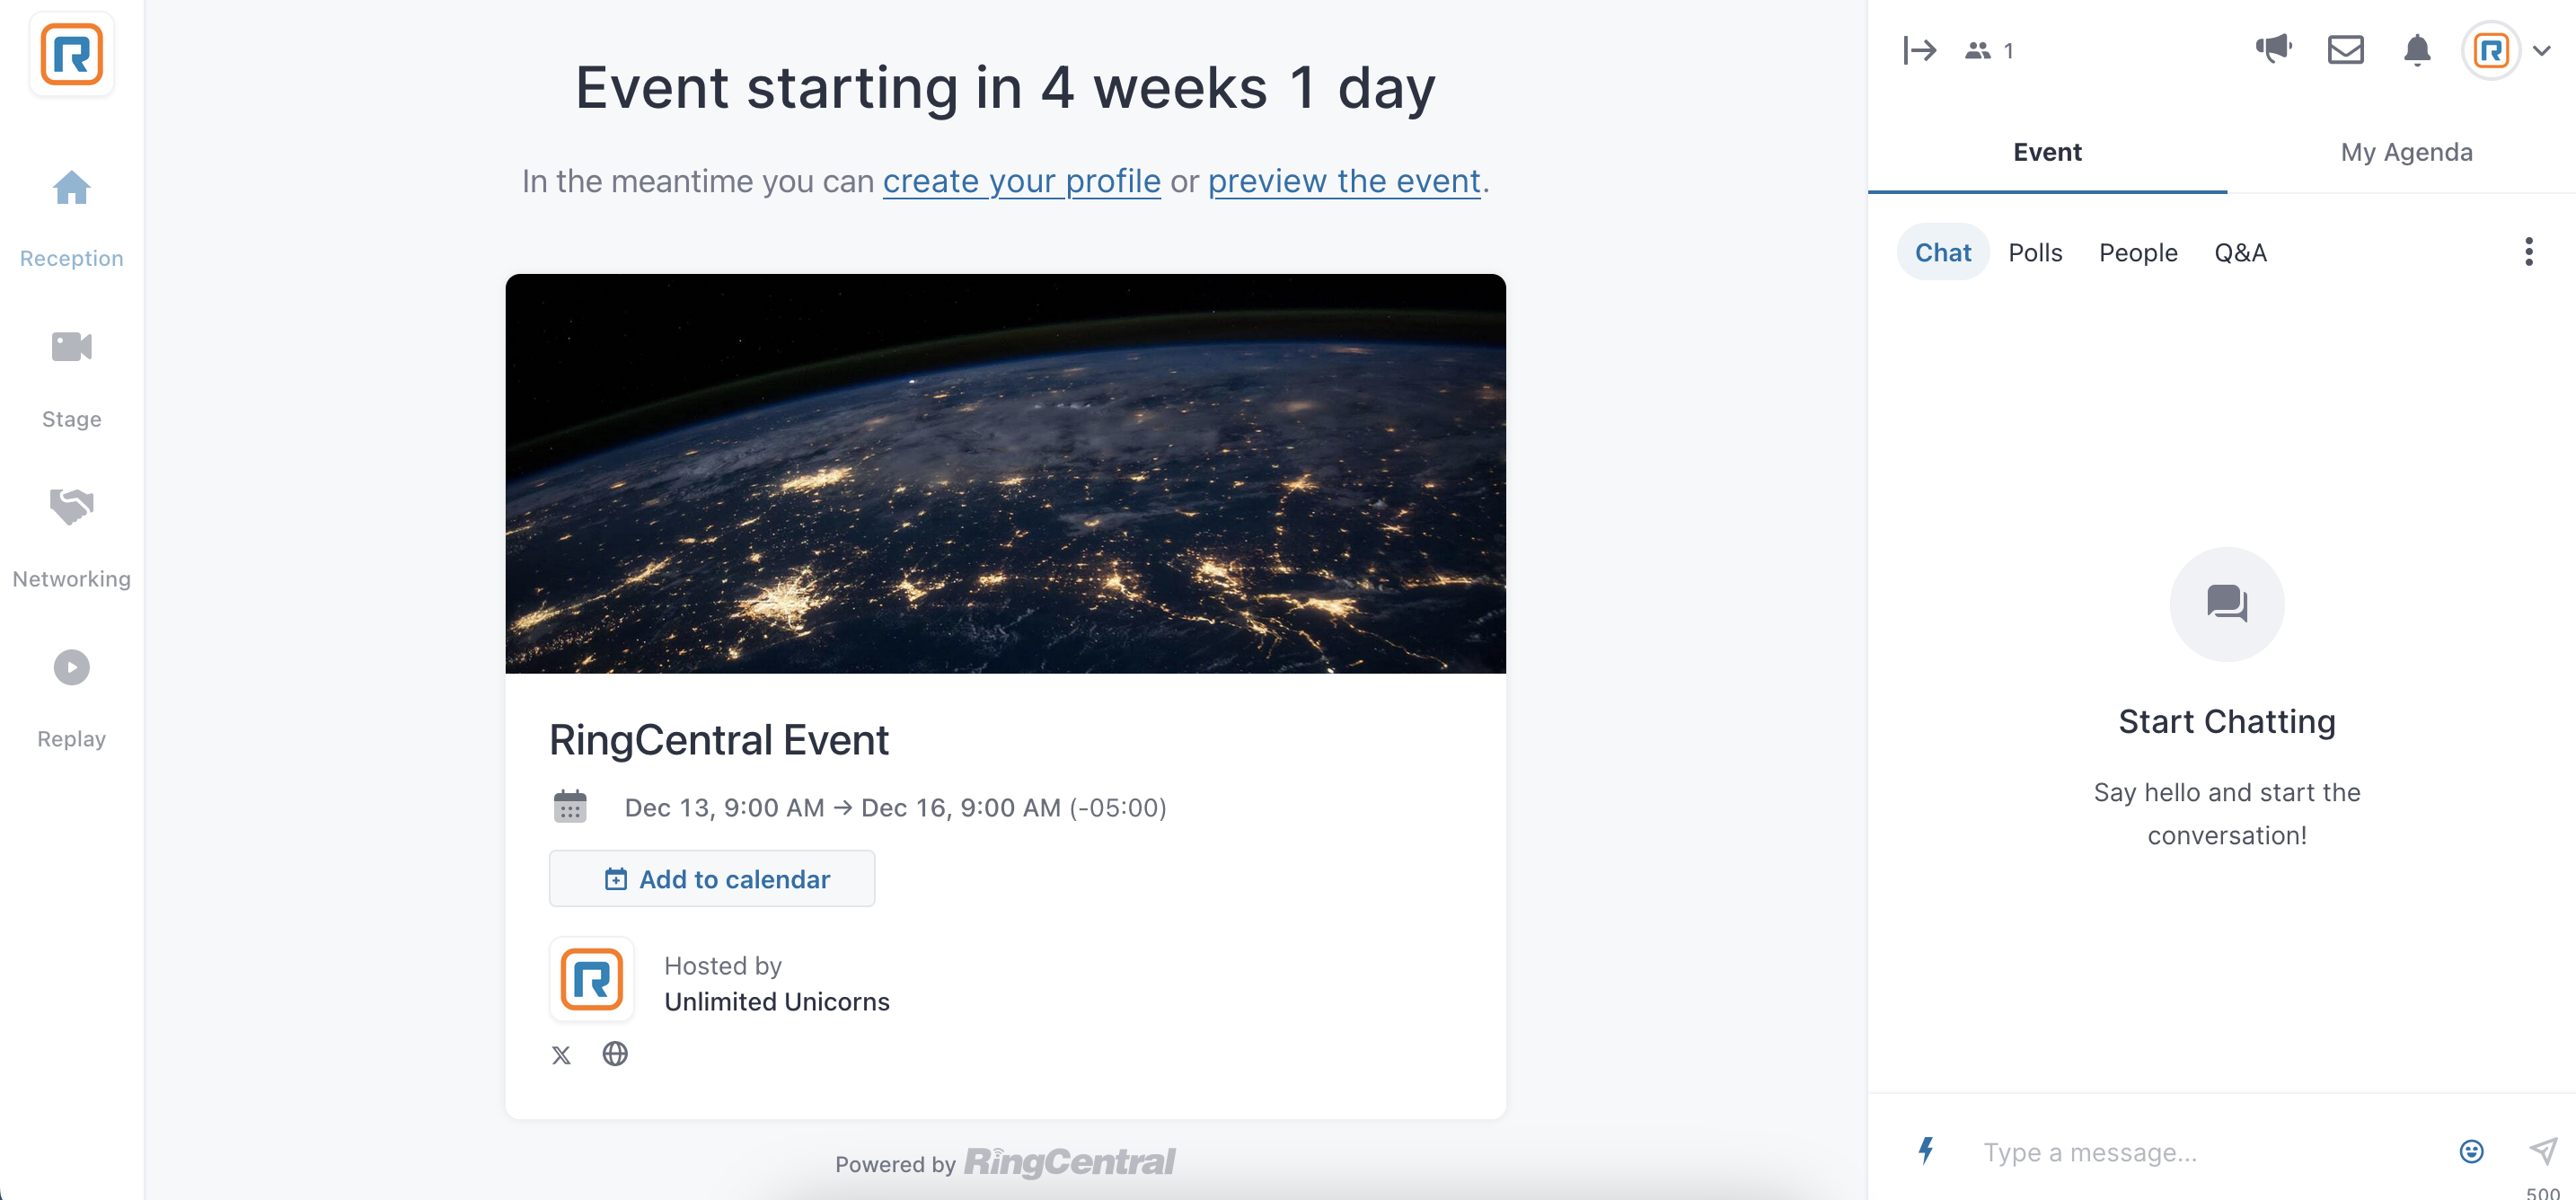Open the Reception home icon
The width and height of the screenshot is (2576, 1200).
pos(71,187)
